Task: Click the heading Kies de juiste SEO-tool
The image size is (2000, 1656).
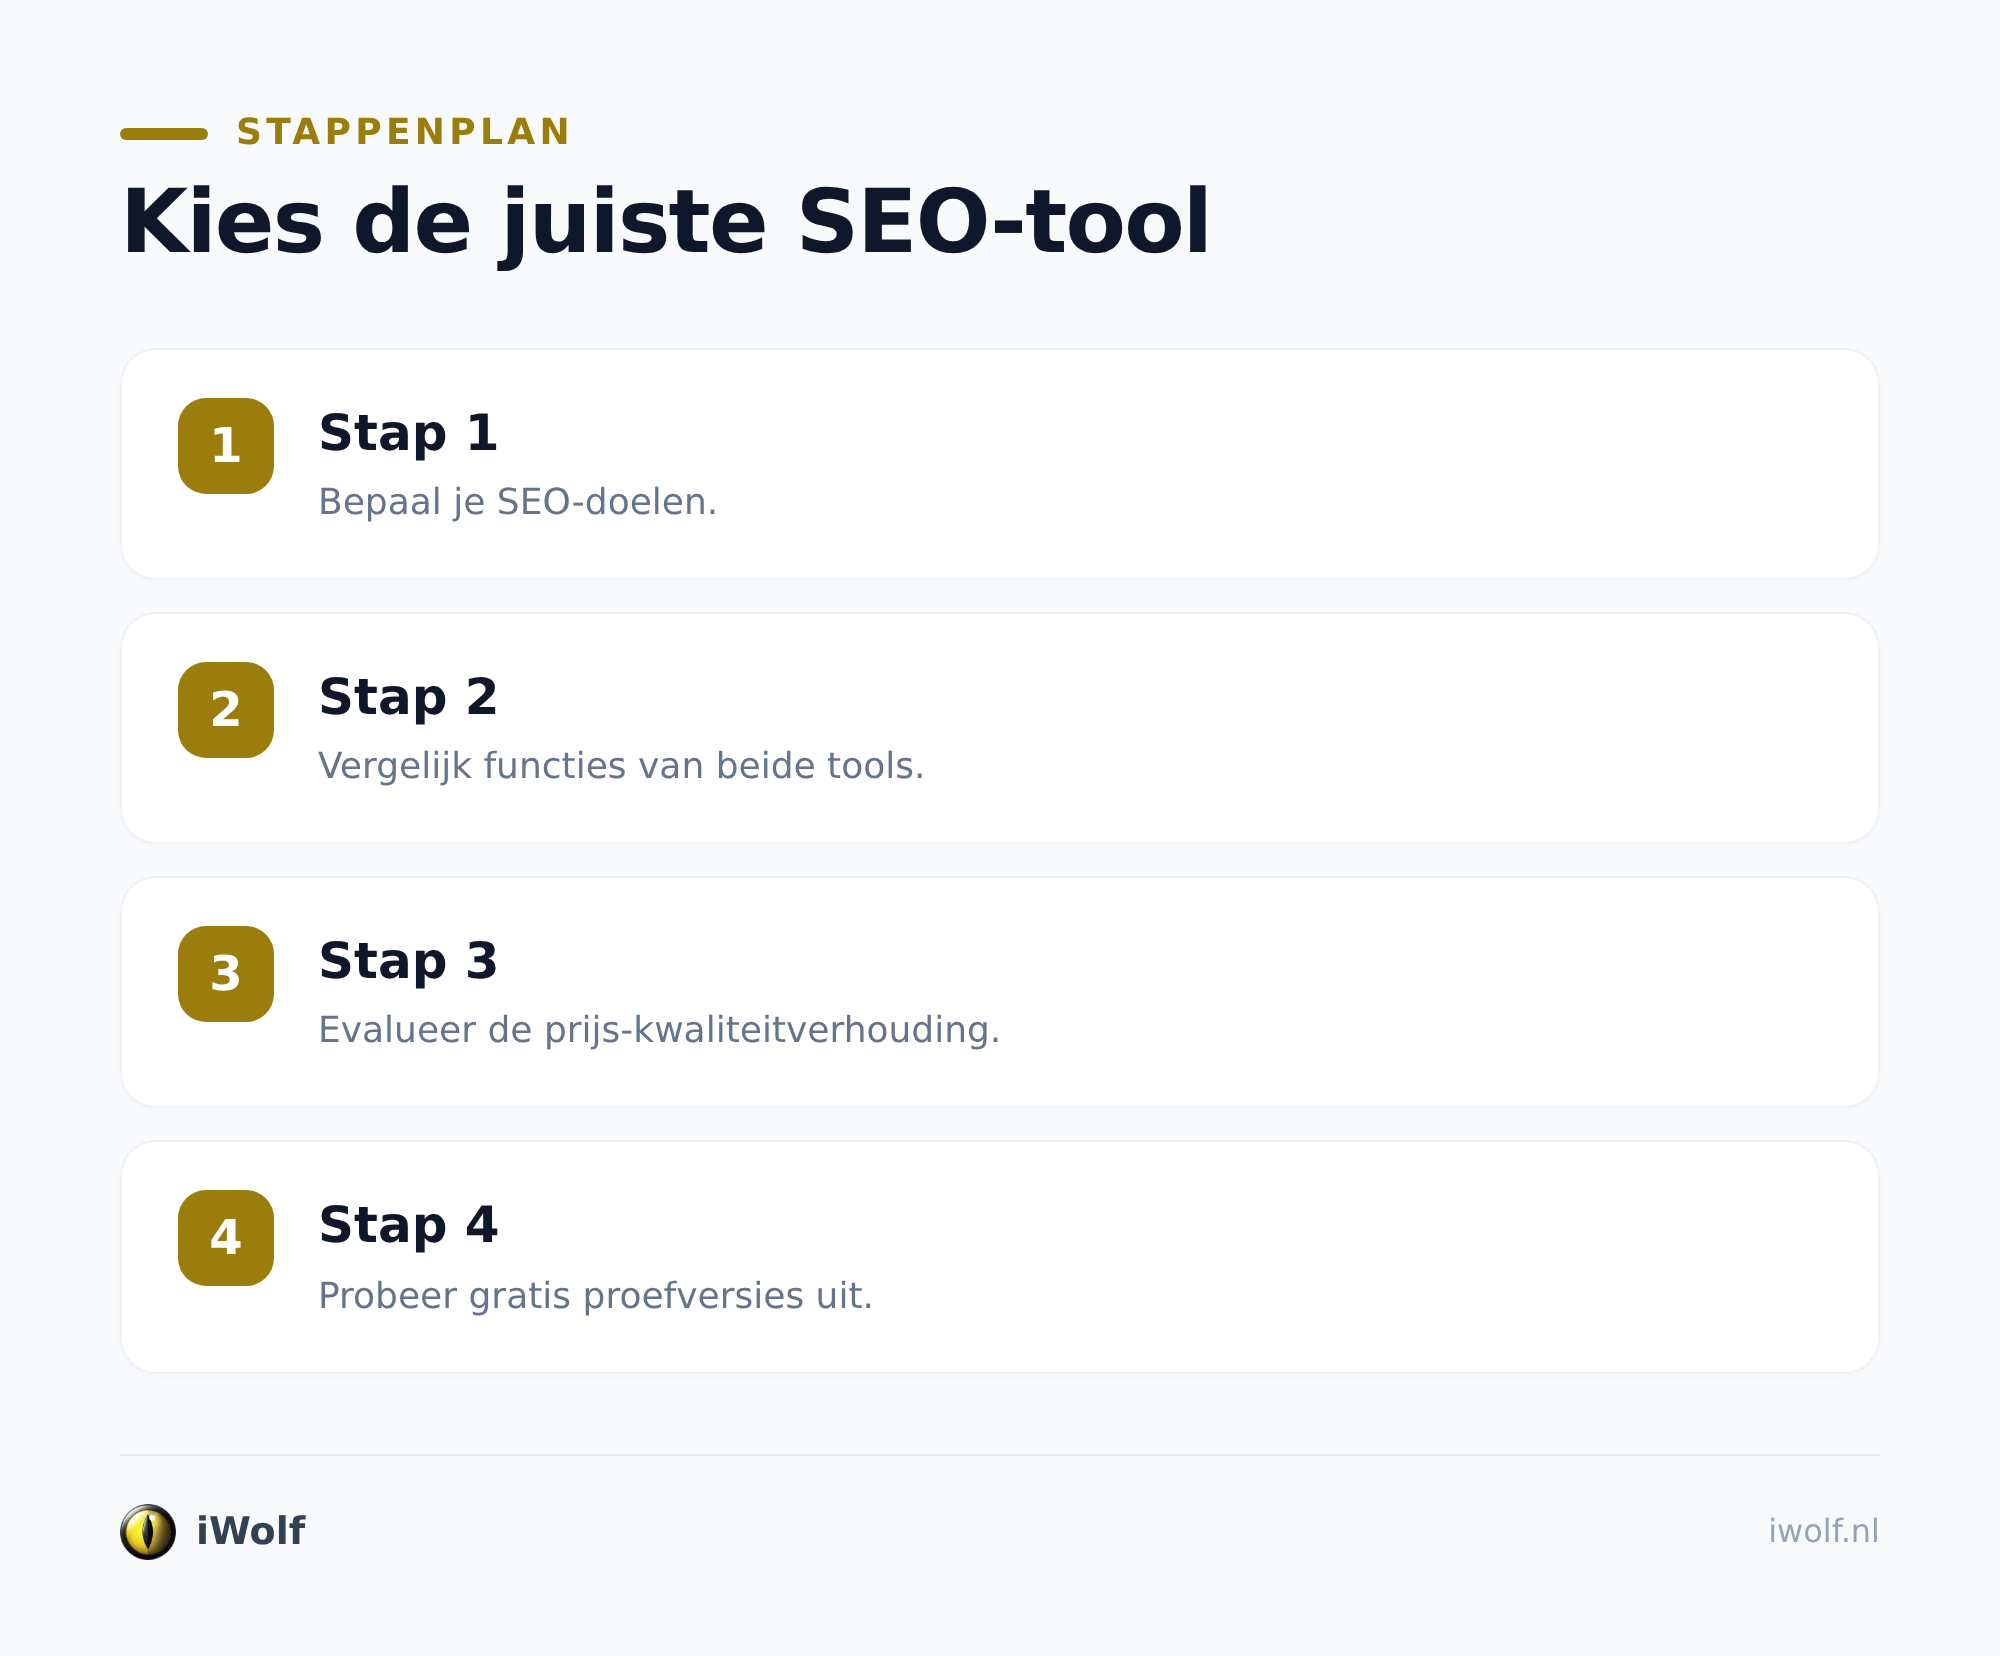Action: click(x=665, y=224)
